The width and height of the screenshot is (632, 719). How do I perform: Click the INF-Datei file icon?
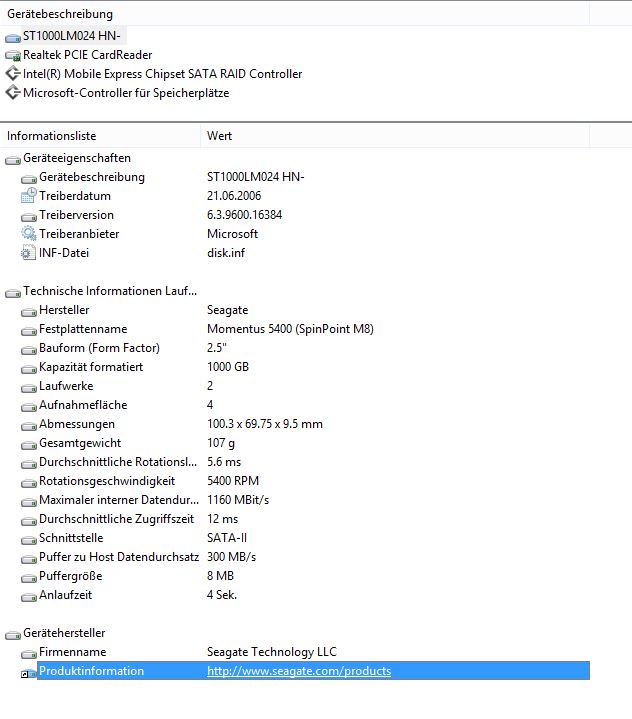pos(28,253)
